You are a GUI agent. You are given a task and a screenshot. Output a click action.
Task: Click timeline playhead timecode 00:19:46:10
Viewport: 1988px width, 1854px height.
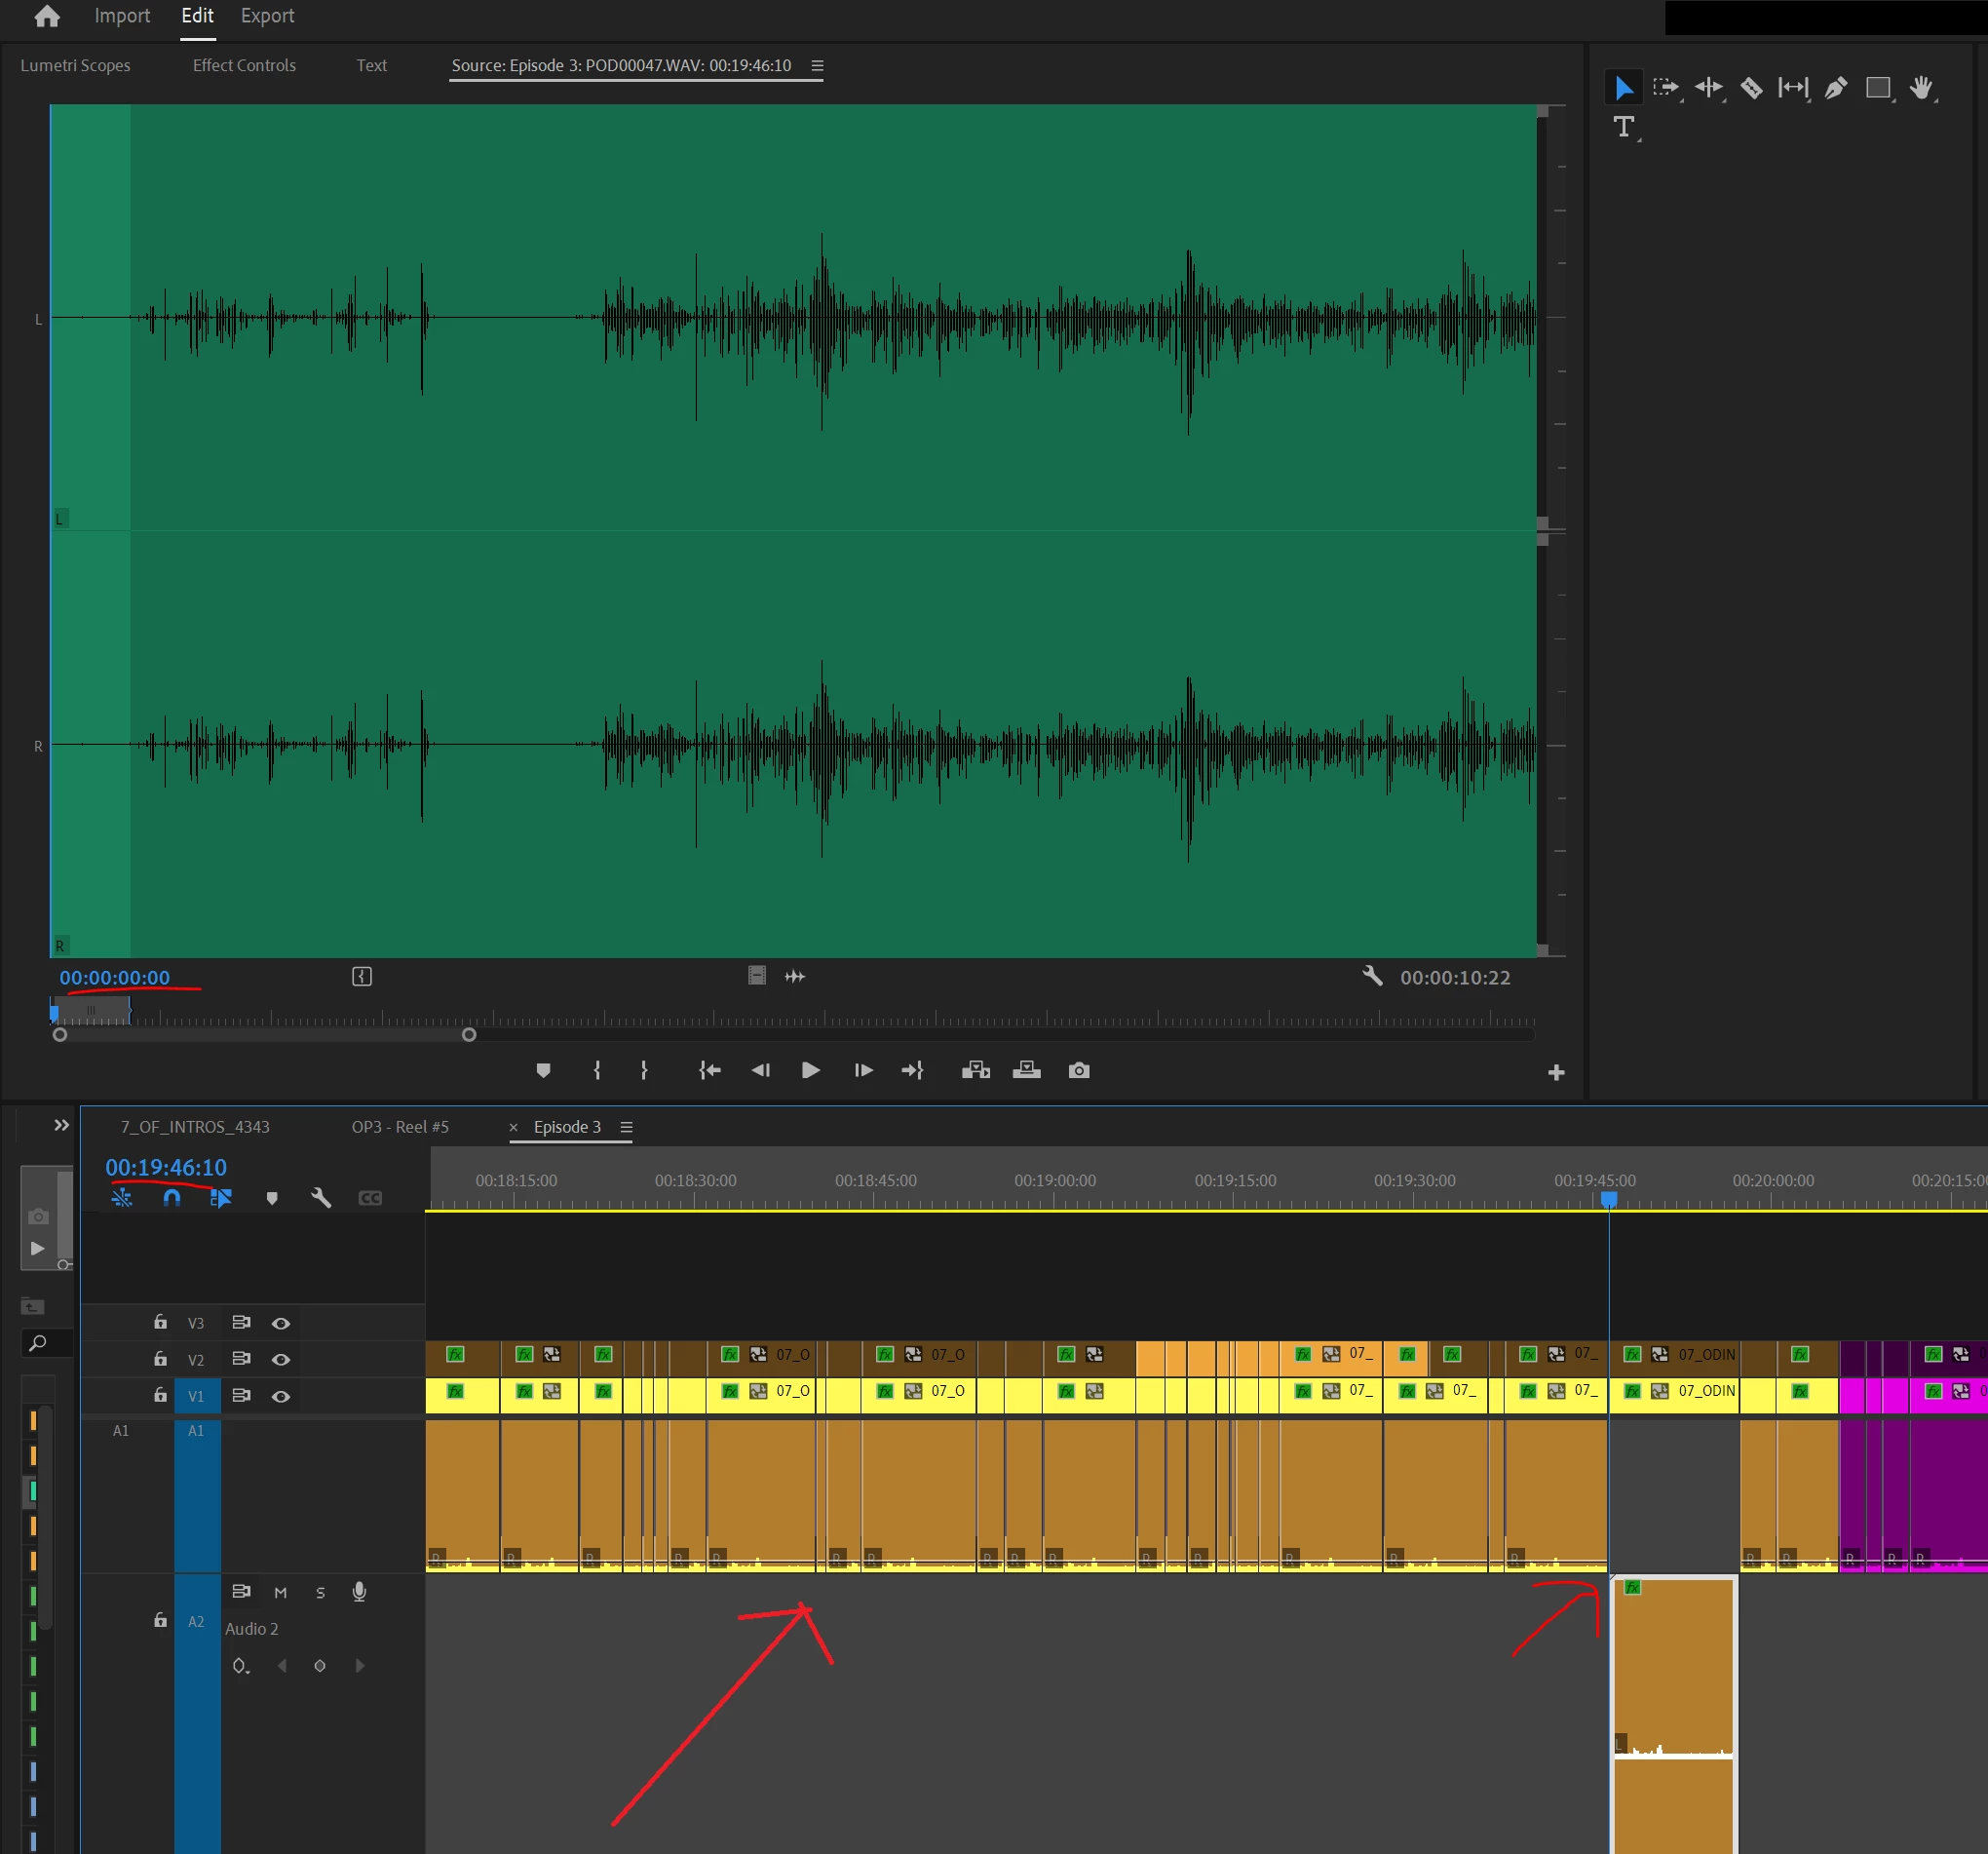tap(166, 1167)
